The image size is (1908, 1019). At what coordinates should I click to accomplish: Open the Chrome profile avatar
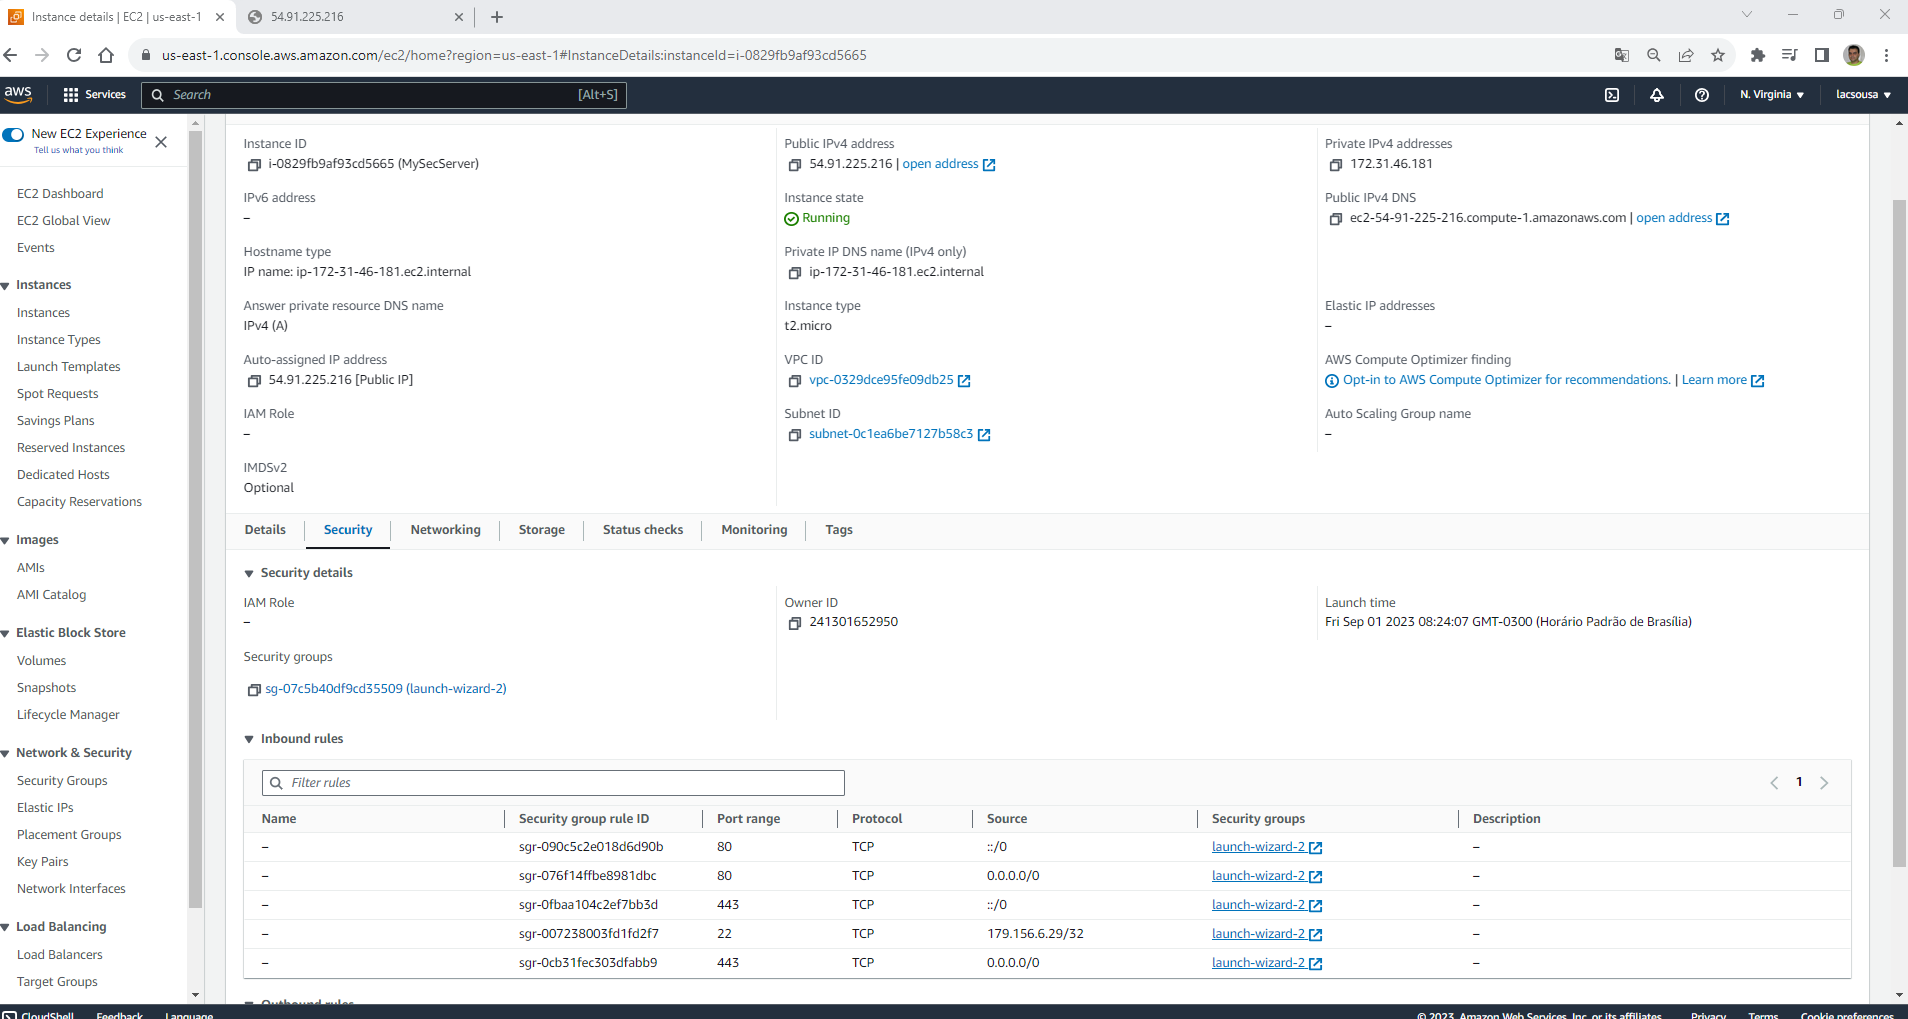click(x=1854, y=55)
